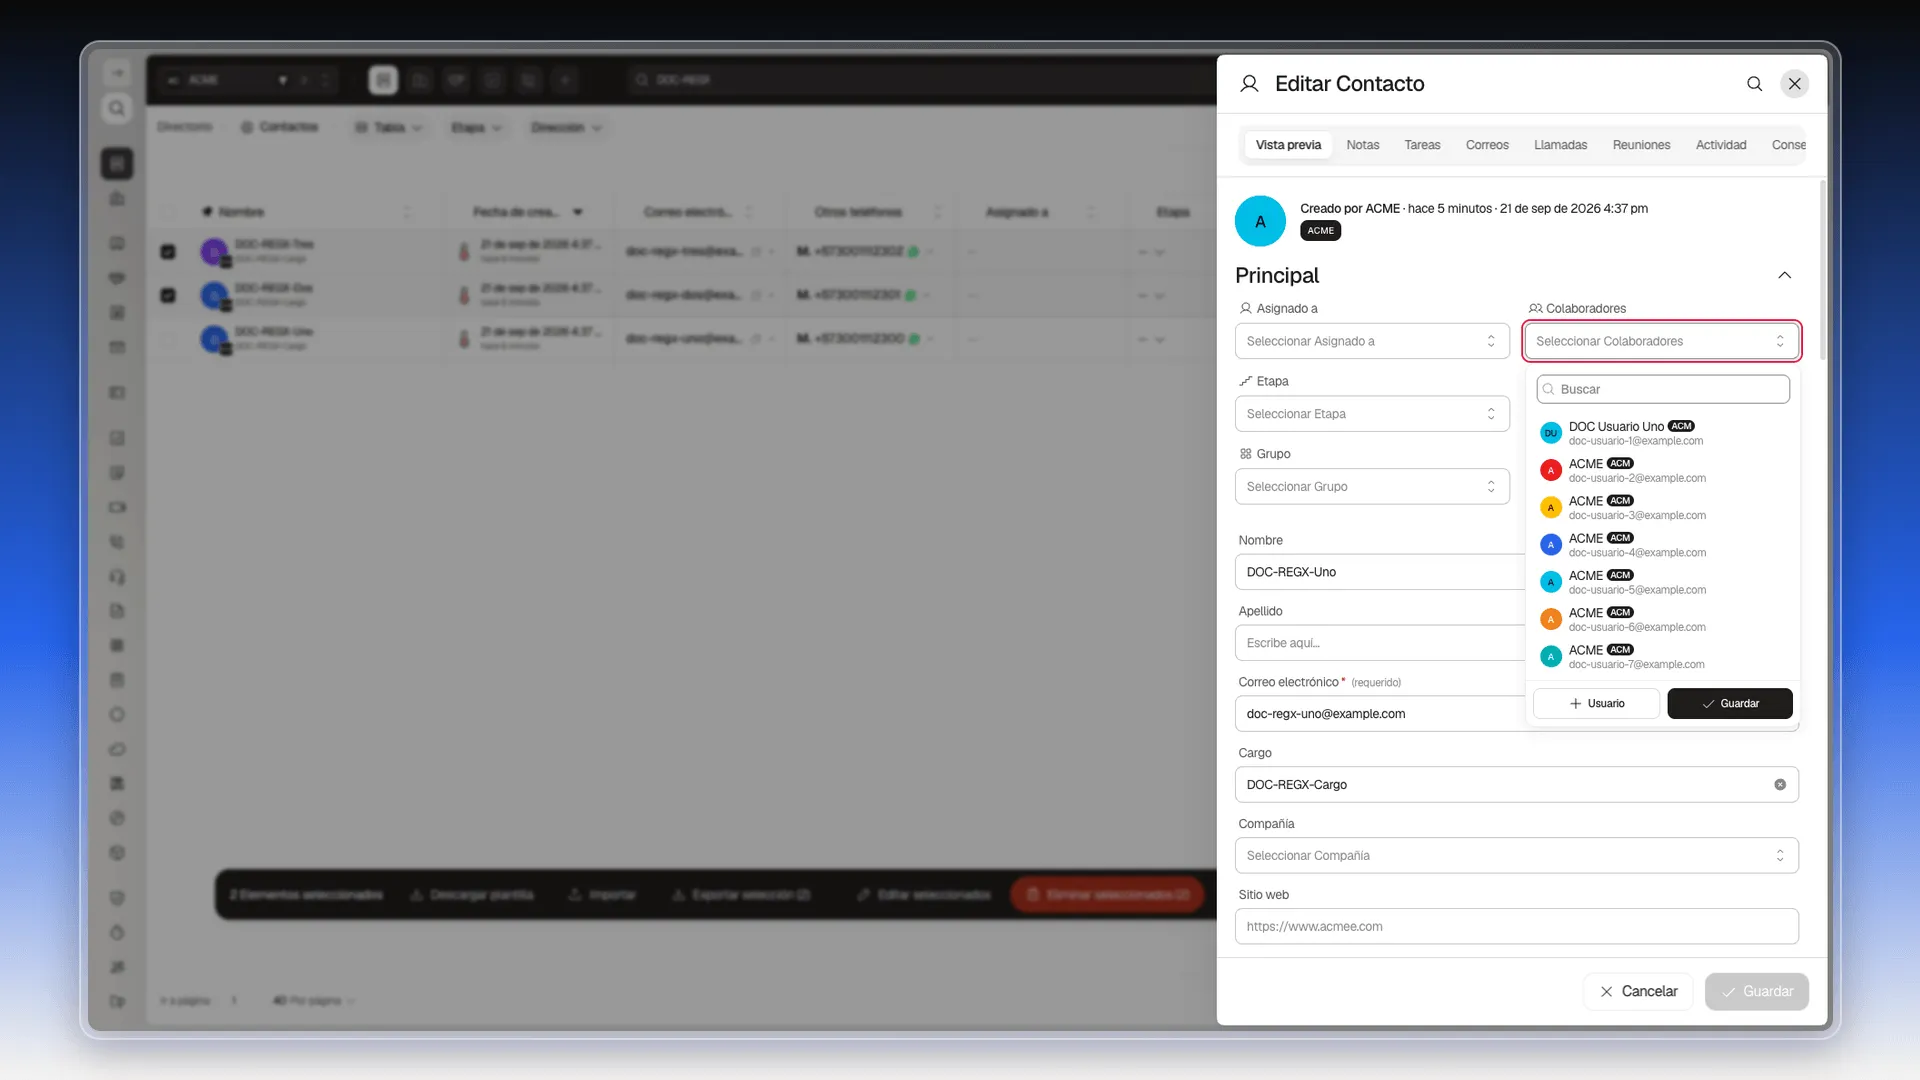
Task: Click Cancelar at the panel bottom
Action: (x=1638, y=992)
